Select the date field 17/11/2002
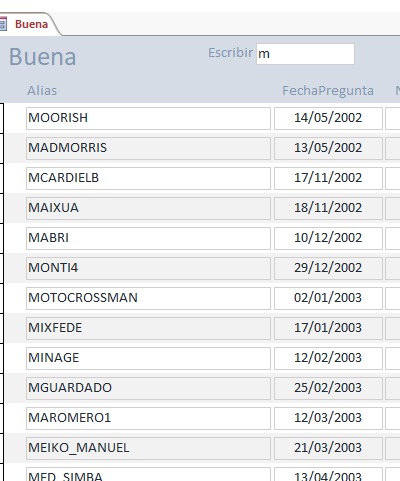This screenshot has width=400, height=481. click(x=328, y=178)
